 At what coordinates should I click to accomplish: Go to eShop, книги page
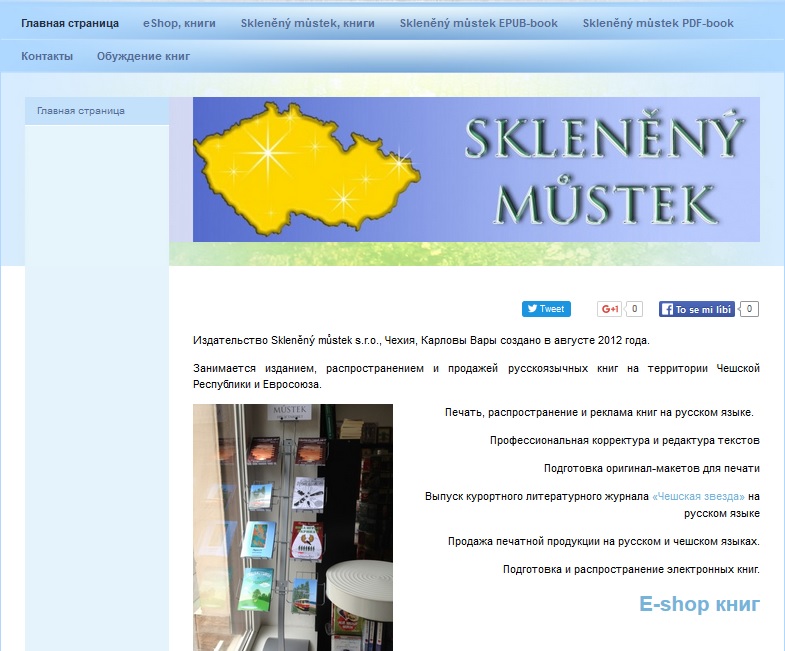tap(179, 24)
